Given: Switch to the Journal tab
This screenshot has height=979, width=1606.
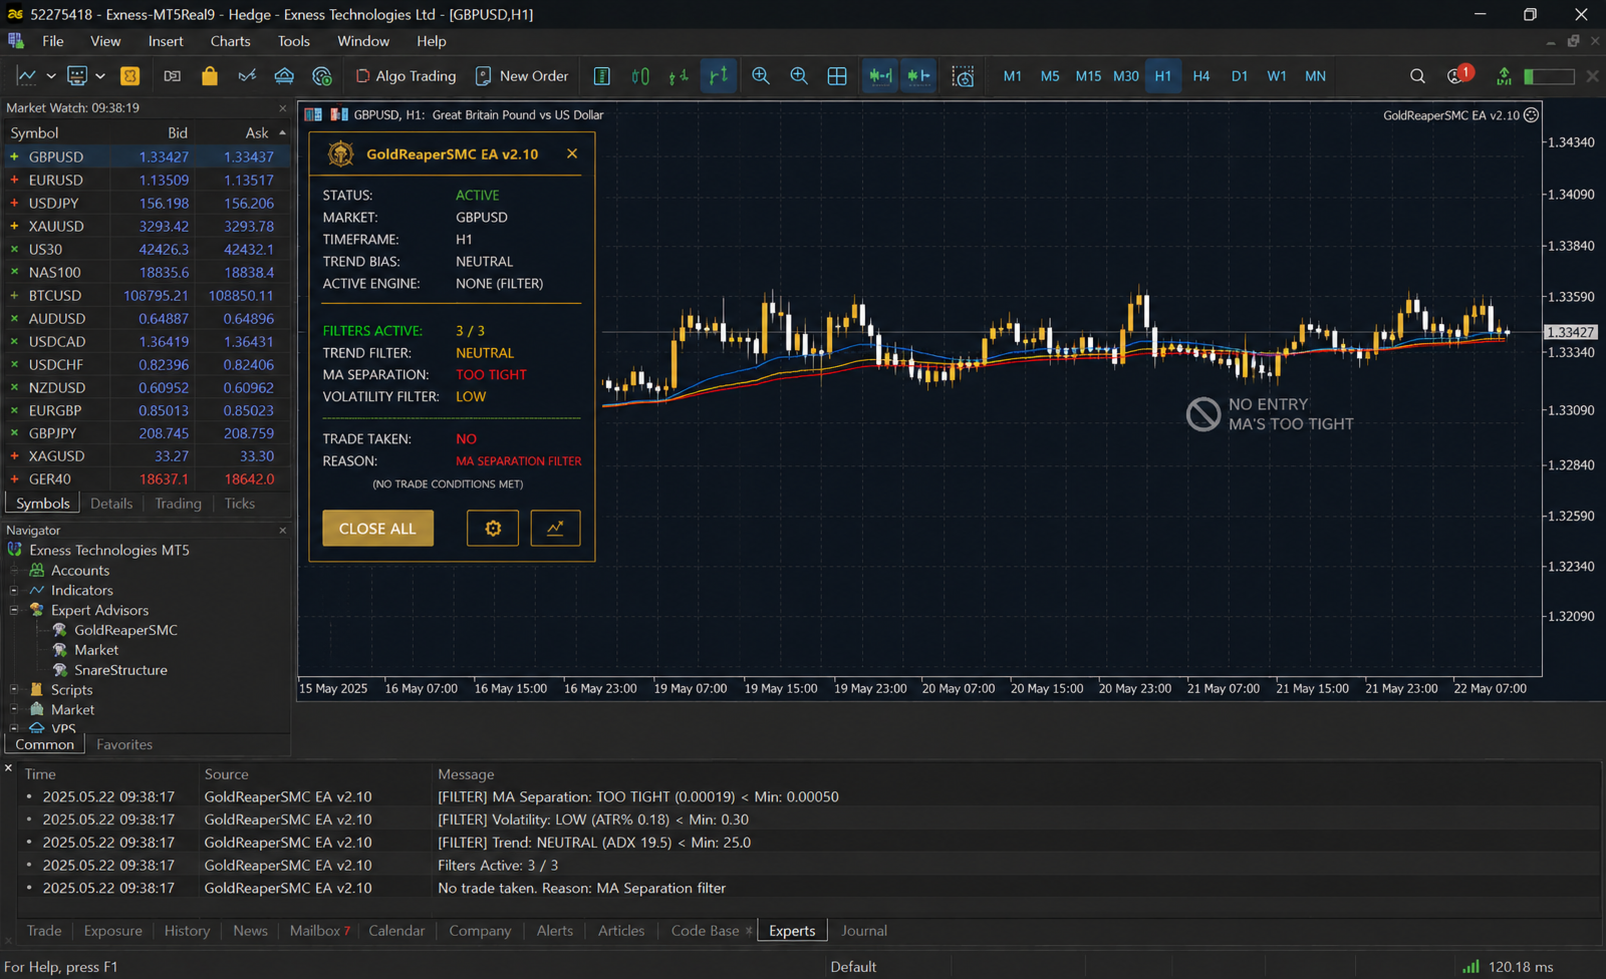Looking at the screenshot, I should point(864,931).
